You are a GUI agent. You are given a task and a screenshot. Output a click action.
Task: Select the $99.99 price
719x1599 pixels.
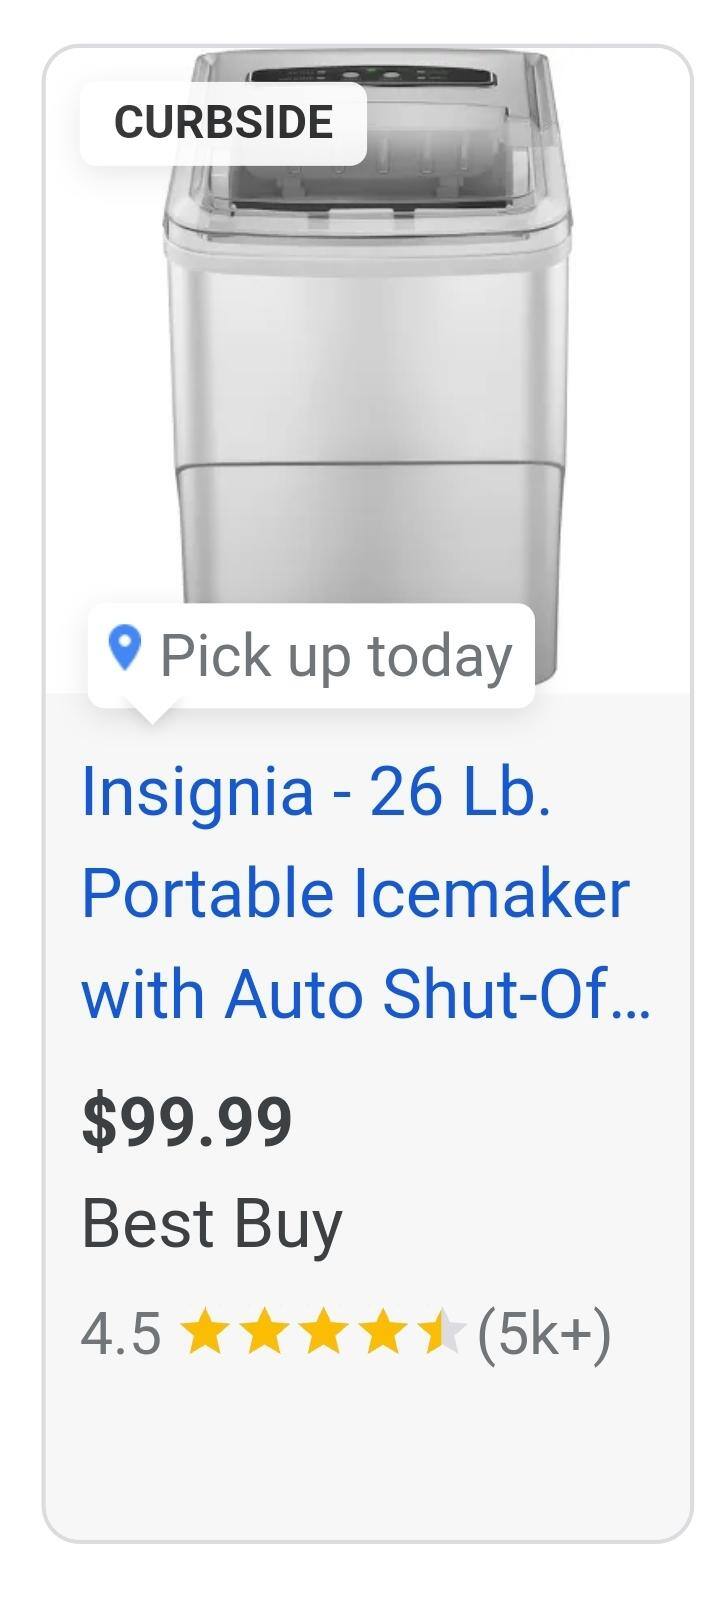[x=187, y=1121]
